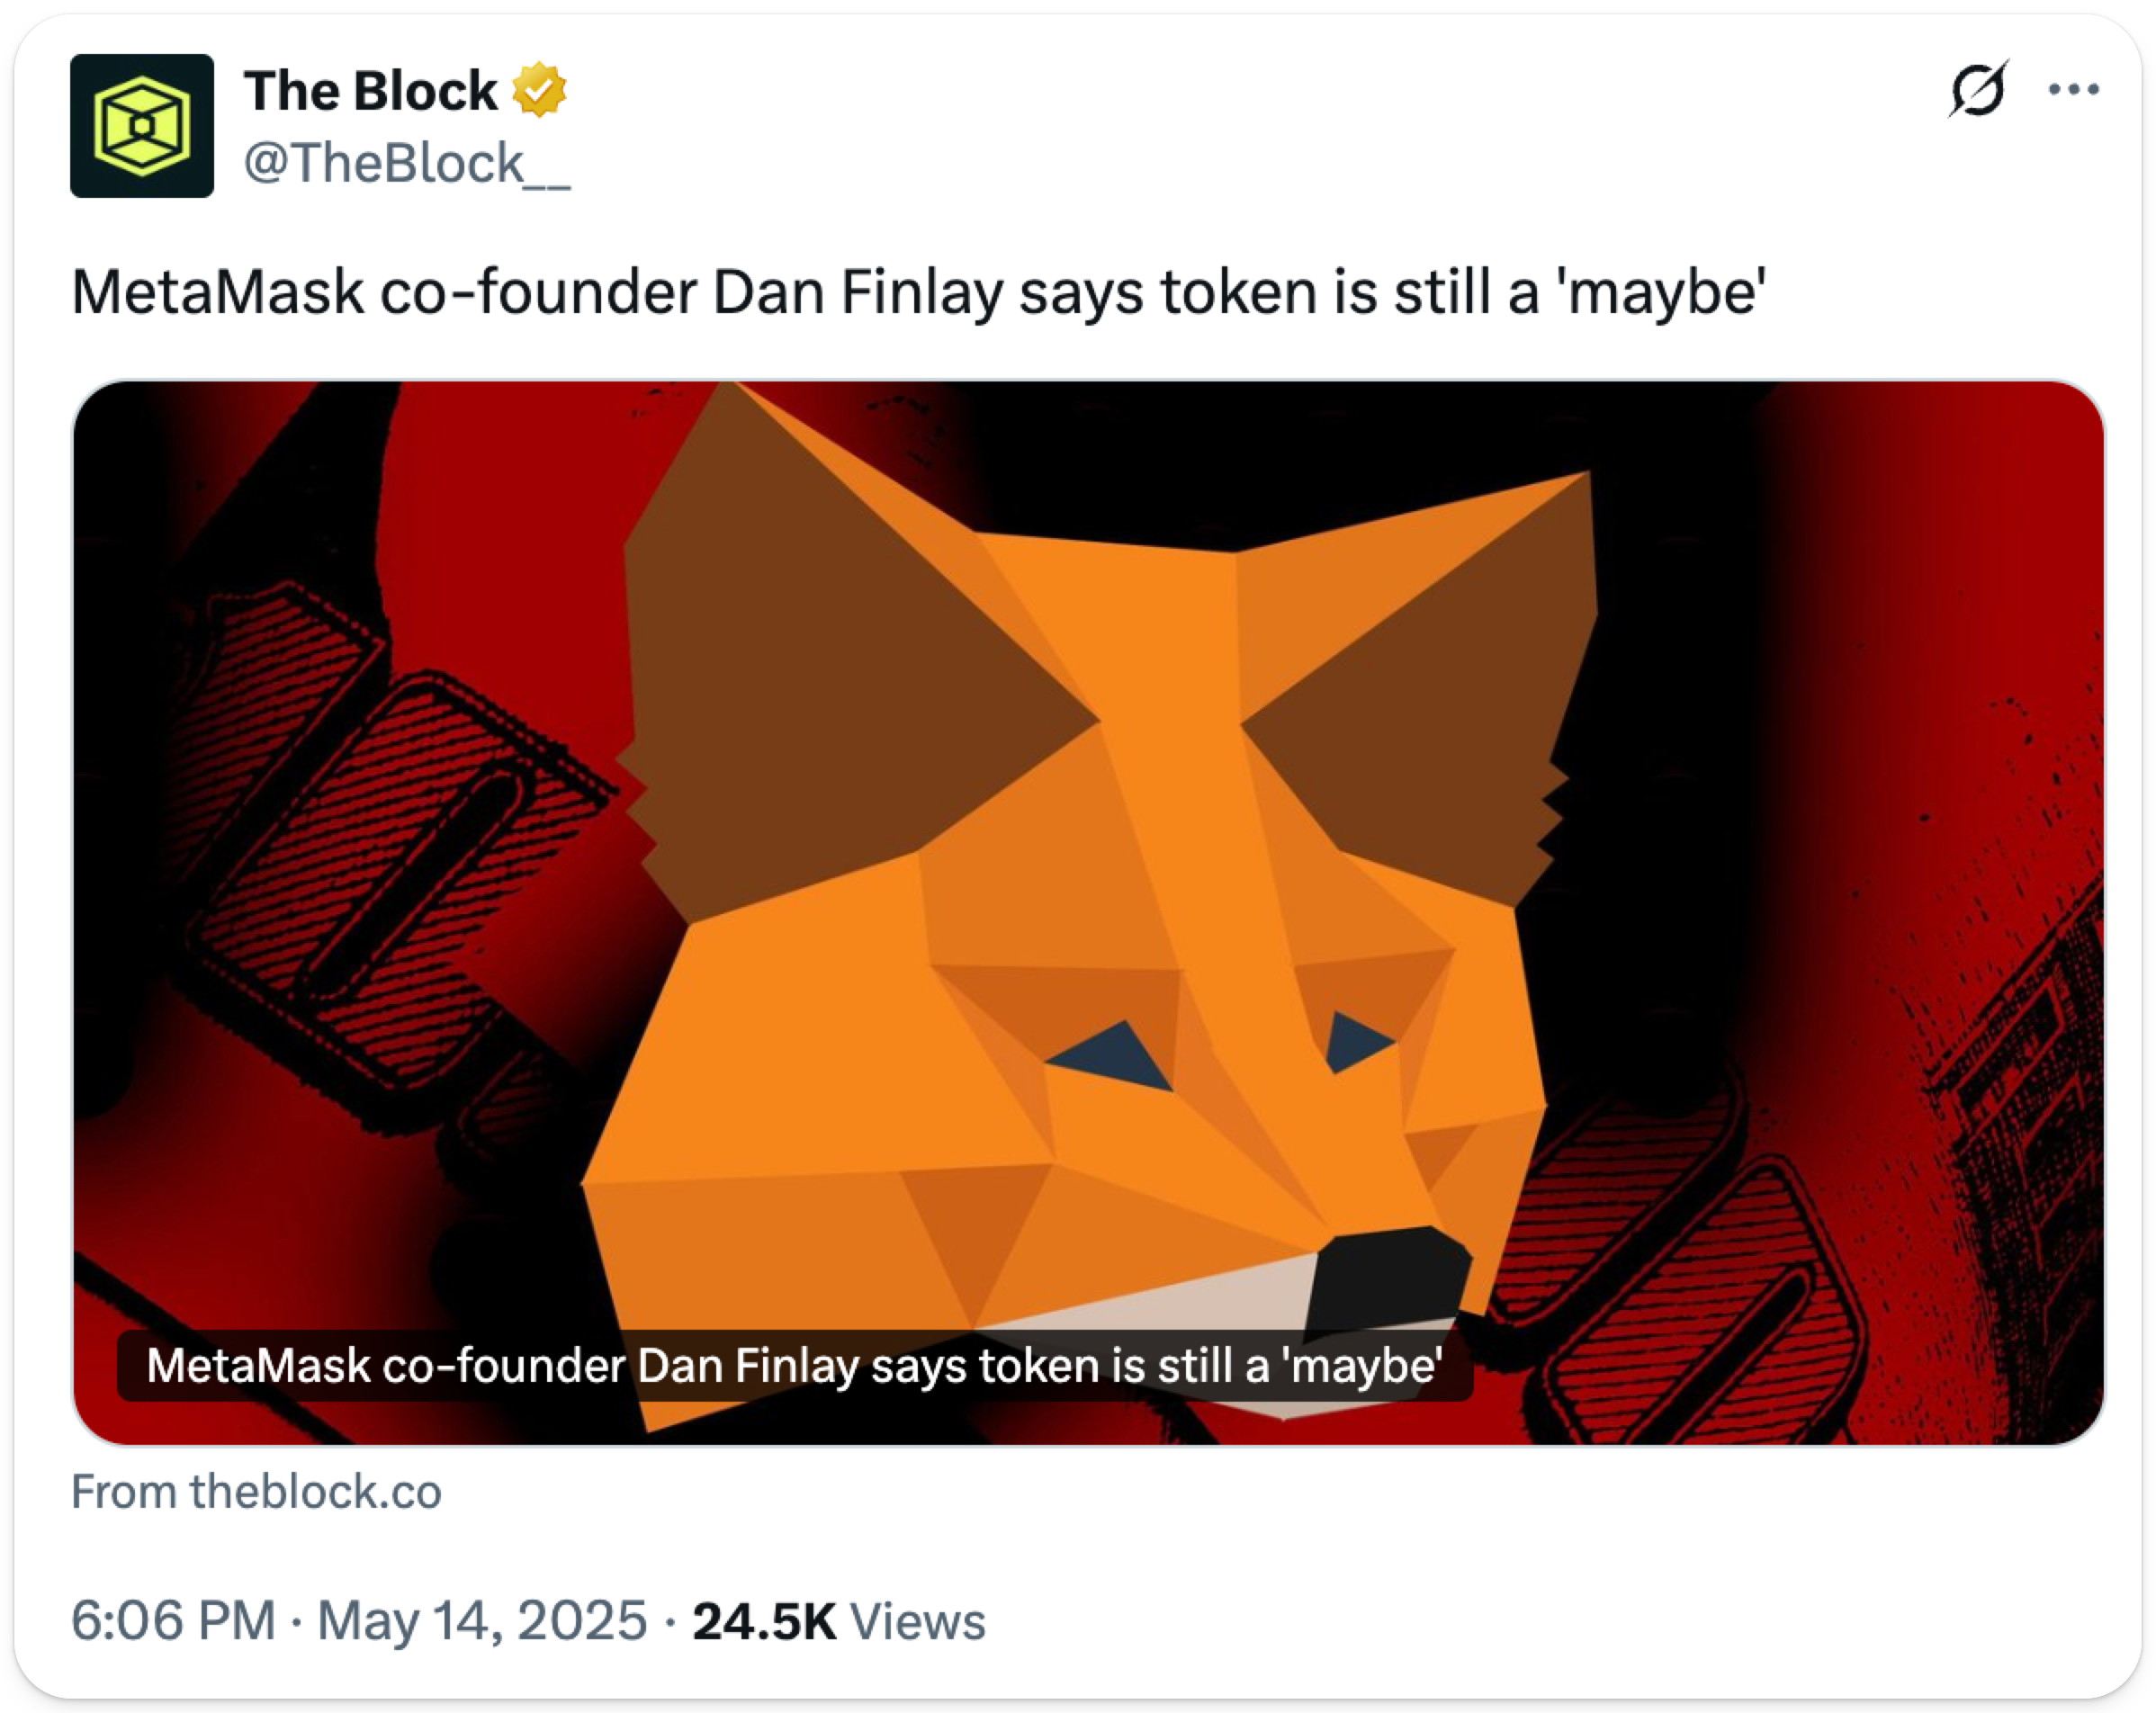Follow the "From theblock.co" source link
This screenshot has width=2156, height=1713.
point(256,1492)
